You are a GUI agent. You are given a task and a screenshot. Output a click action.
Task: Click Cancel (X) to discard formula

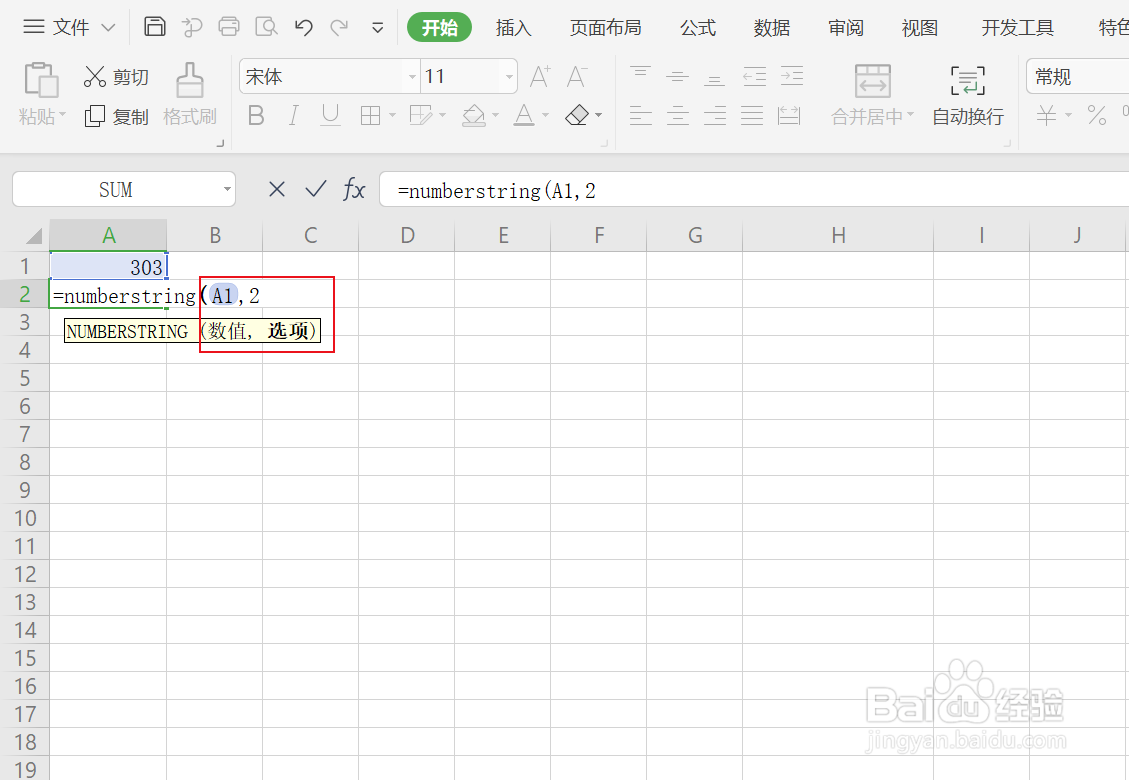tap(277, 189)
